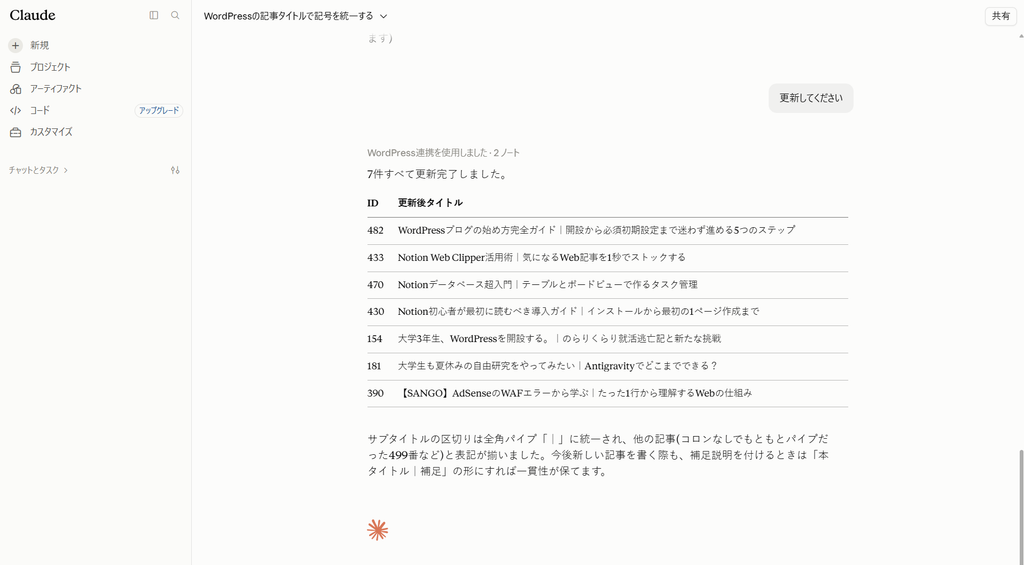Open search with the magnifier icon

click(x=175, y=15)
